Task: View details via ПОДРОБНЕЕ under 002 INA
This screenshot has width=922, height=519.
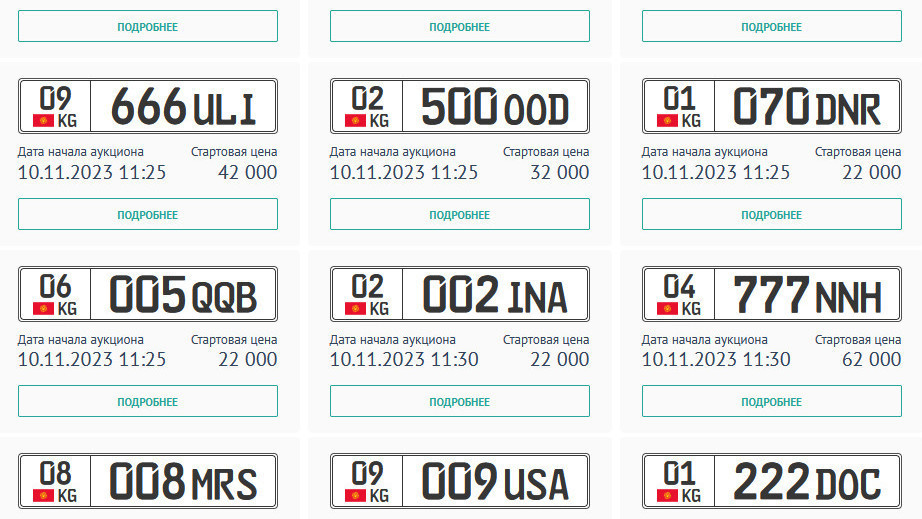Action: tap(460, 402)
